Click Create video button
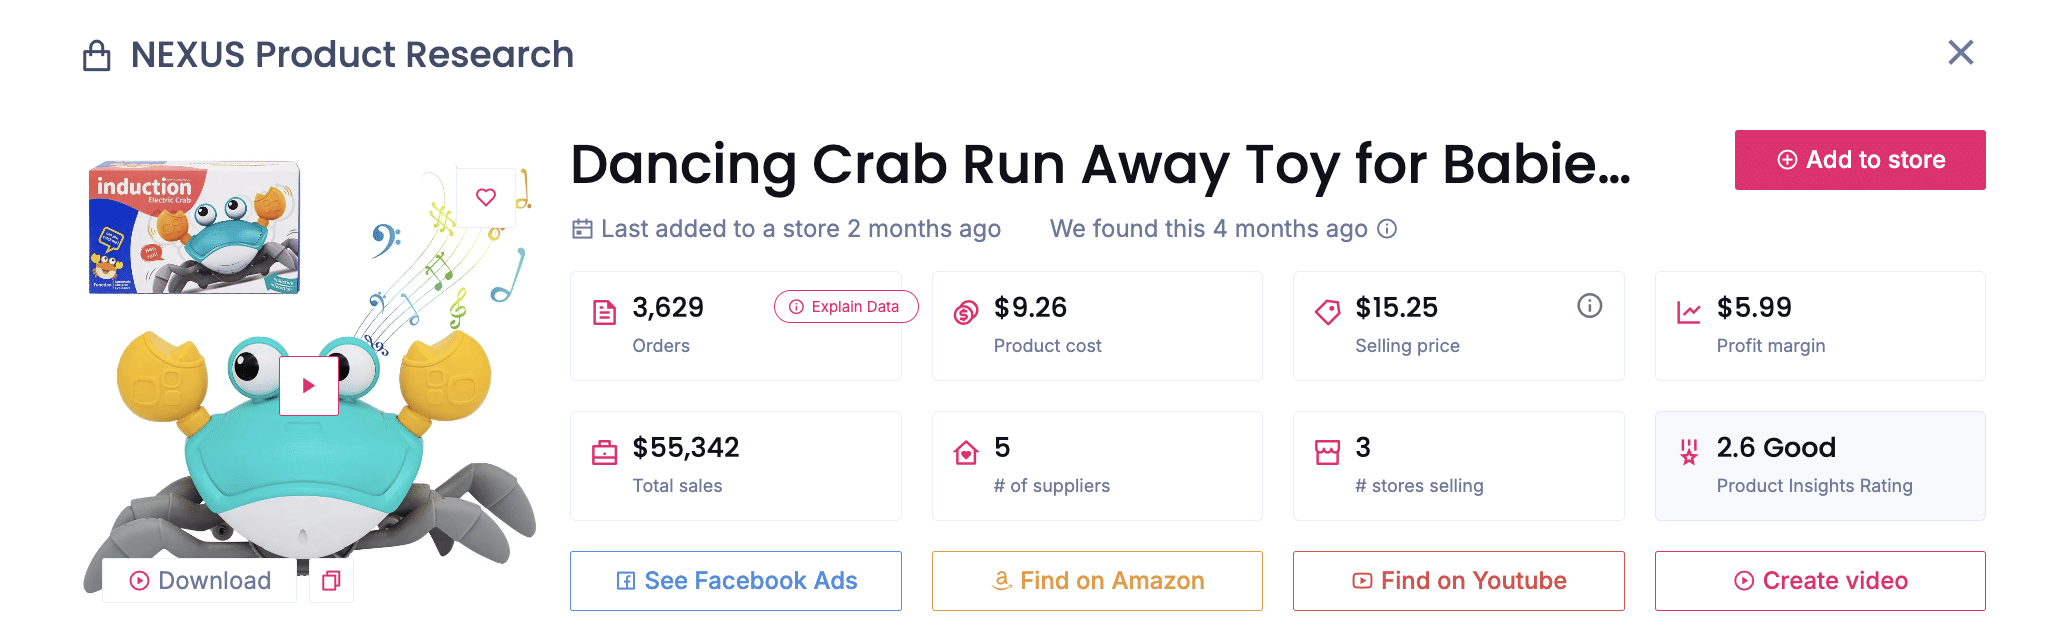Screen dimensions: 2072x638 pos(1819,581)
